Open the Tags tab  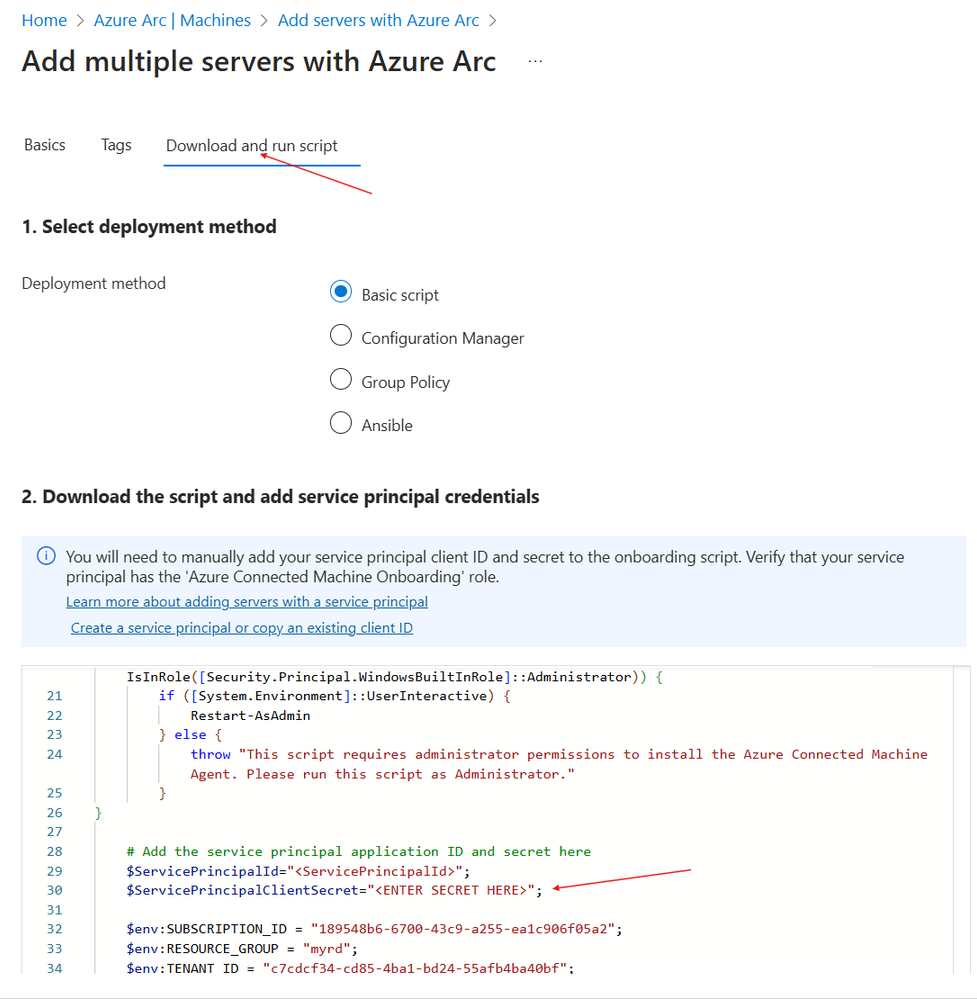(x=116, y=145)
